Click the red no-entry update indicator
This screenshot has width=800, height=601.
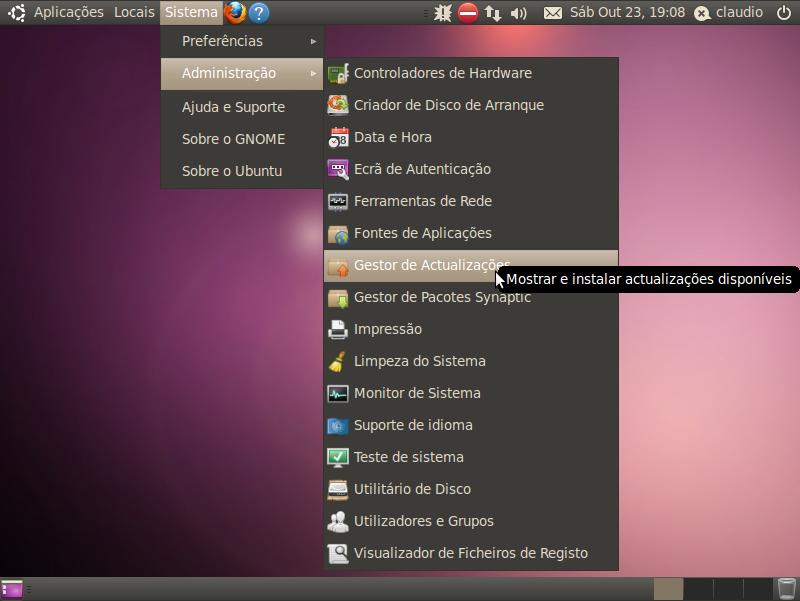pyautogui.click(x=468, y=13)
